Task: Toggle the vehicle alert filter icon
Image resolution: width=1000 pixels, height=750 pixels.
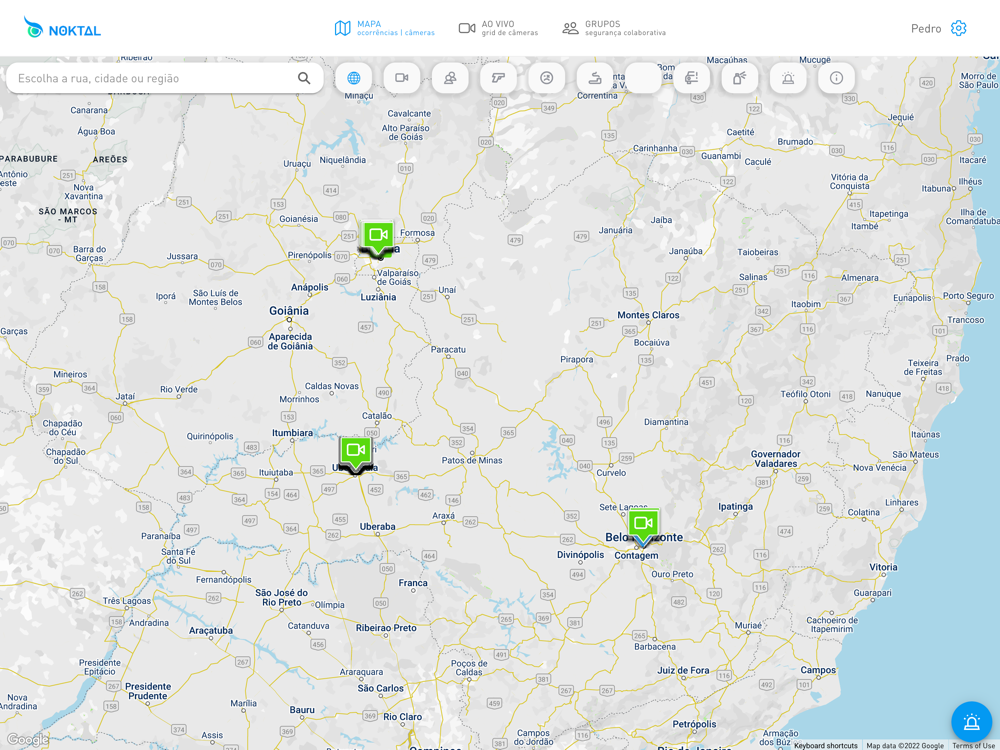Action: [x=691, y=78]
